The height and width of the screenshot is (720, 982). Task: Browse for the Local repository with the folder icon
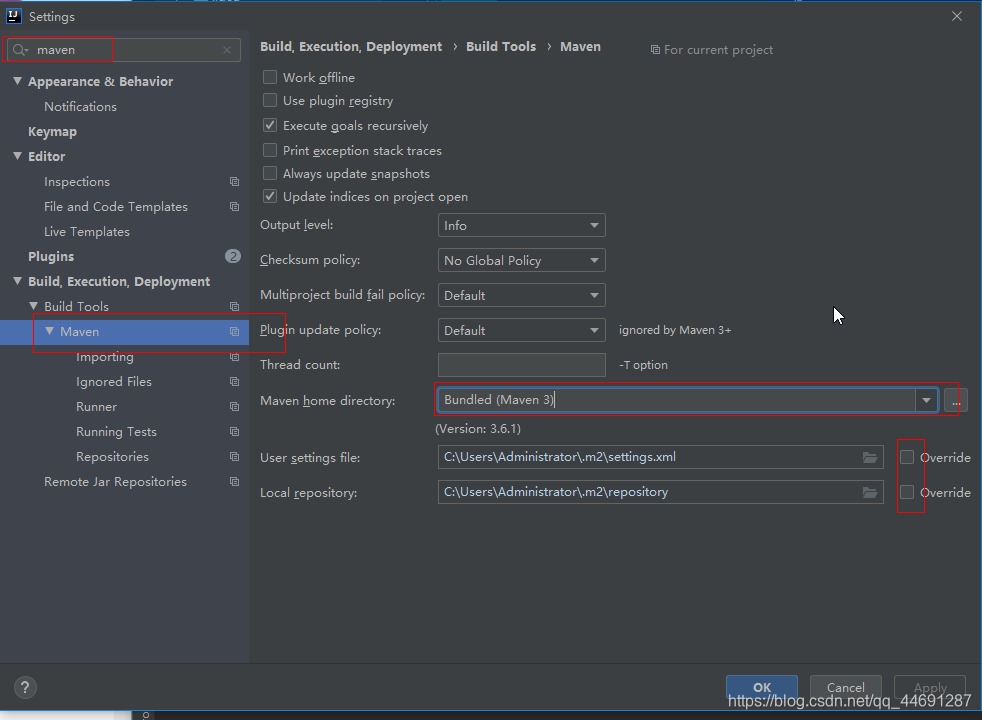tap(870, 493)
